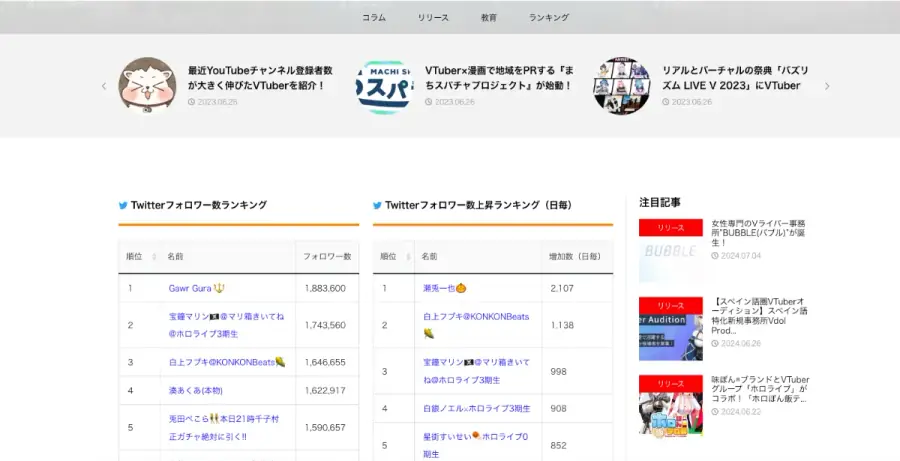Select daily increase value 1,138
Image resolution: width=900 pixels, height=461 pixels.
tap(562, 325)
